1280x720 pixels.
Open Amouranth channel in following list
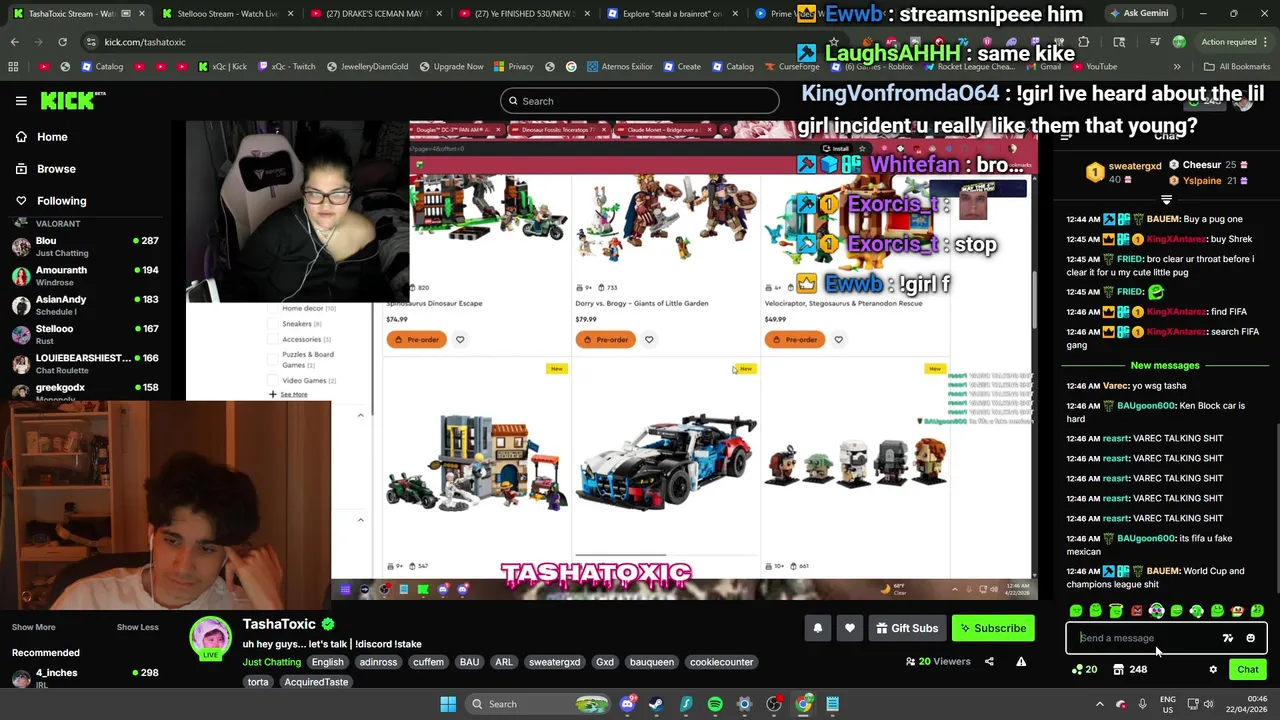(86, 276)
